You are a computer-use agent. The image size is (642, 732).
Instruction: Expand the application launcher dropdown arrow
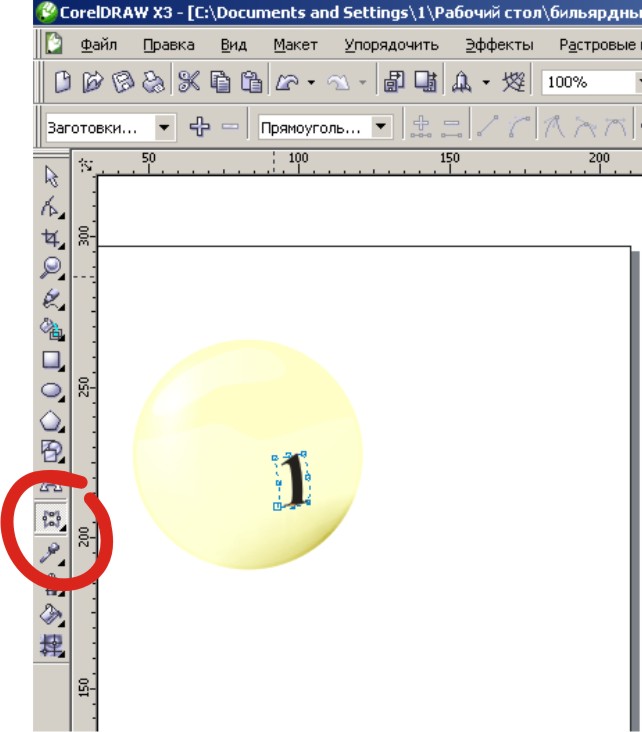pos(486,83)
